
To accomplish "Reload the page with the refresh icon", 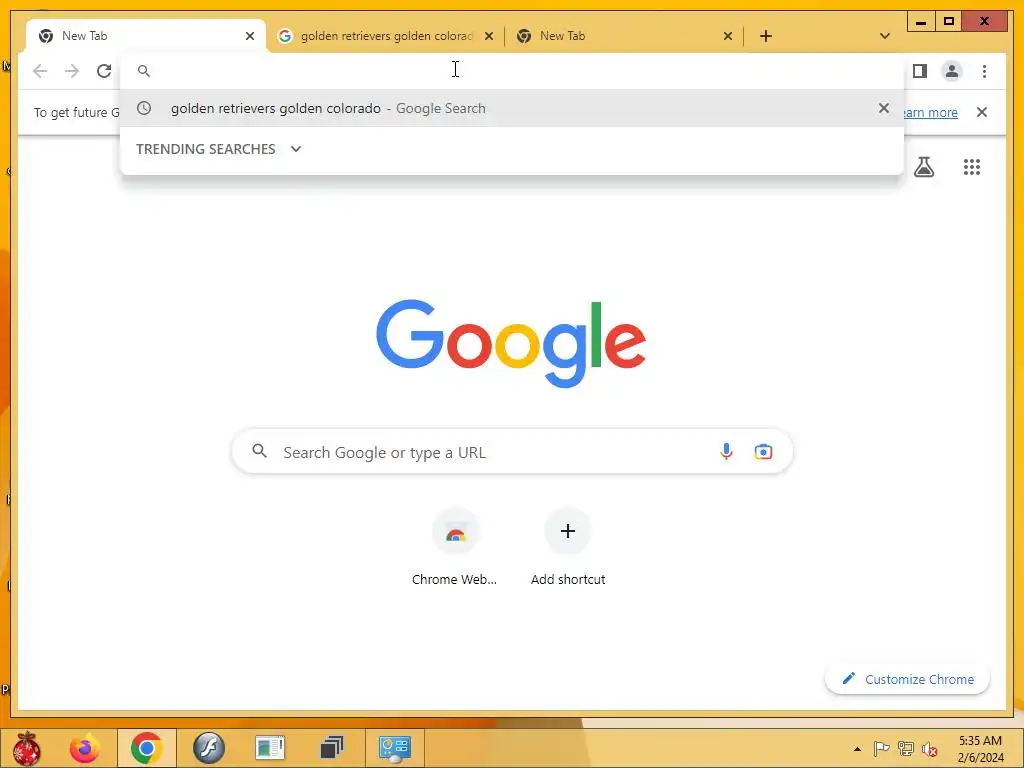I will point(104,71).
